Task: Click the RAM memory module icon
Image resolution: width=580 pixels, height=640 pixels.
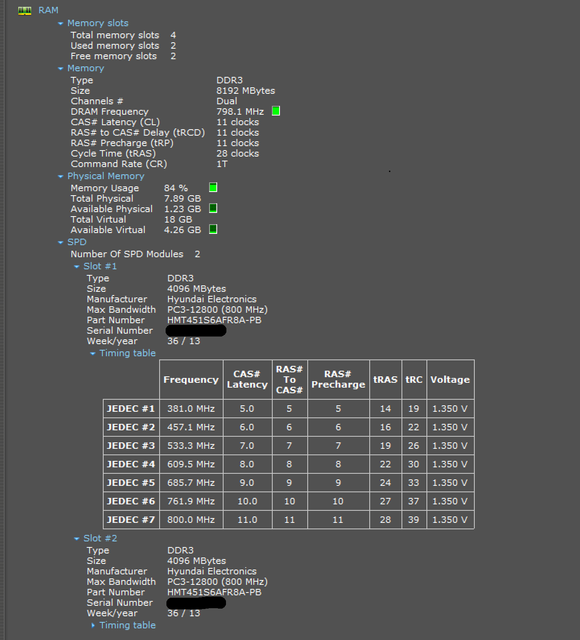Action: pos(24,11)
